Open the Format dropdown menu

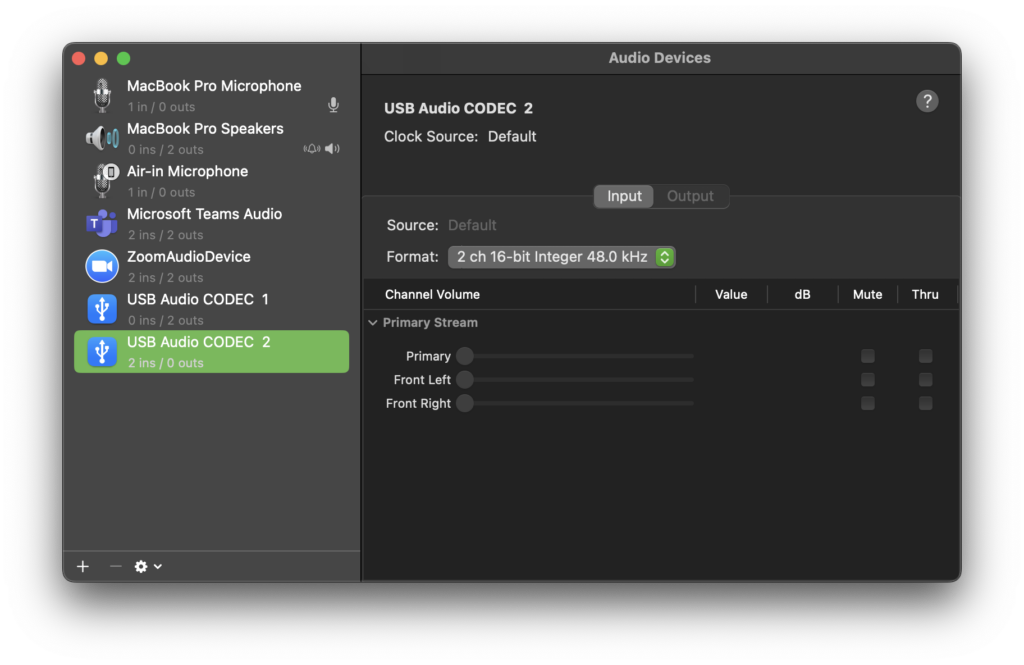561,257
